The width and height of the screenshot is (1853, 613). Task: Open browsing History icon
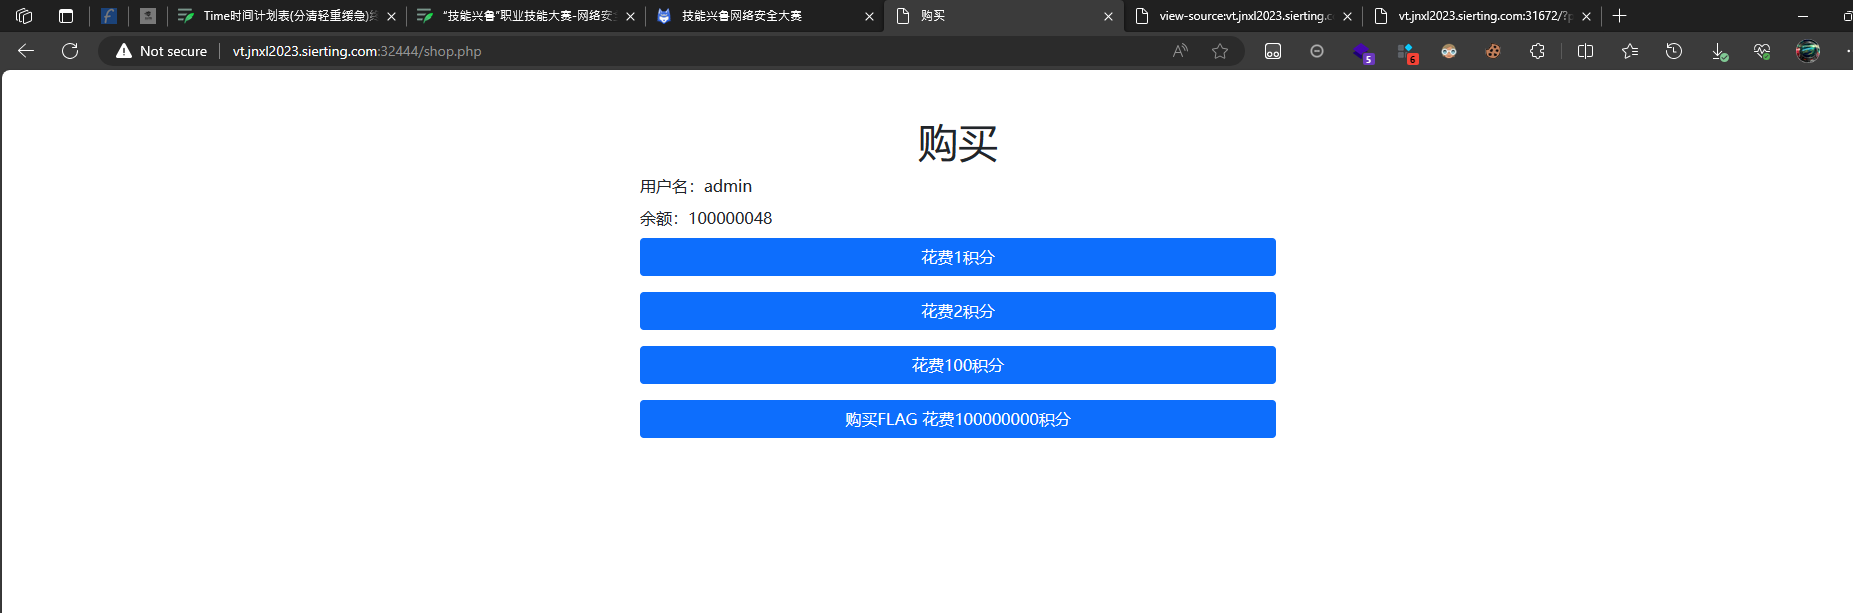click(x=1674, y=51)
